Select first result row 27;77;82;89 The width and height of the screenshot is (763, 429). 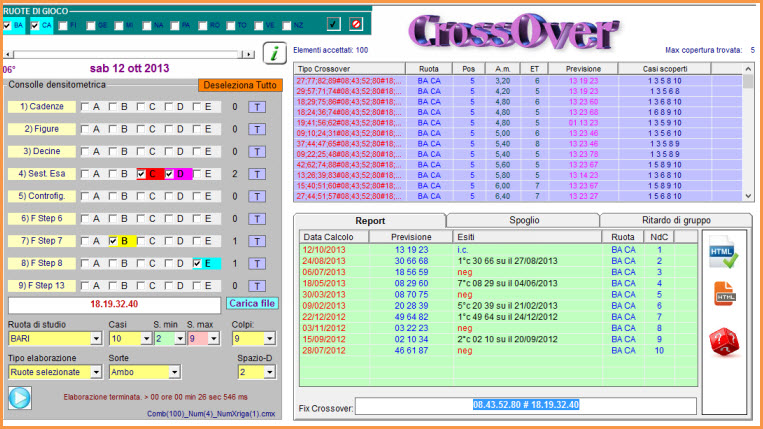[x=518, y=81]
